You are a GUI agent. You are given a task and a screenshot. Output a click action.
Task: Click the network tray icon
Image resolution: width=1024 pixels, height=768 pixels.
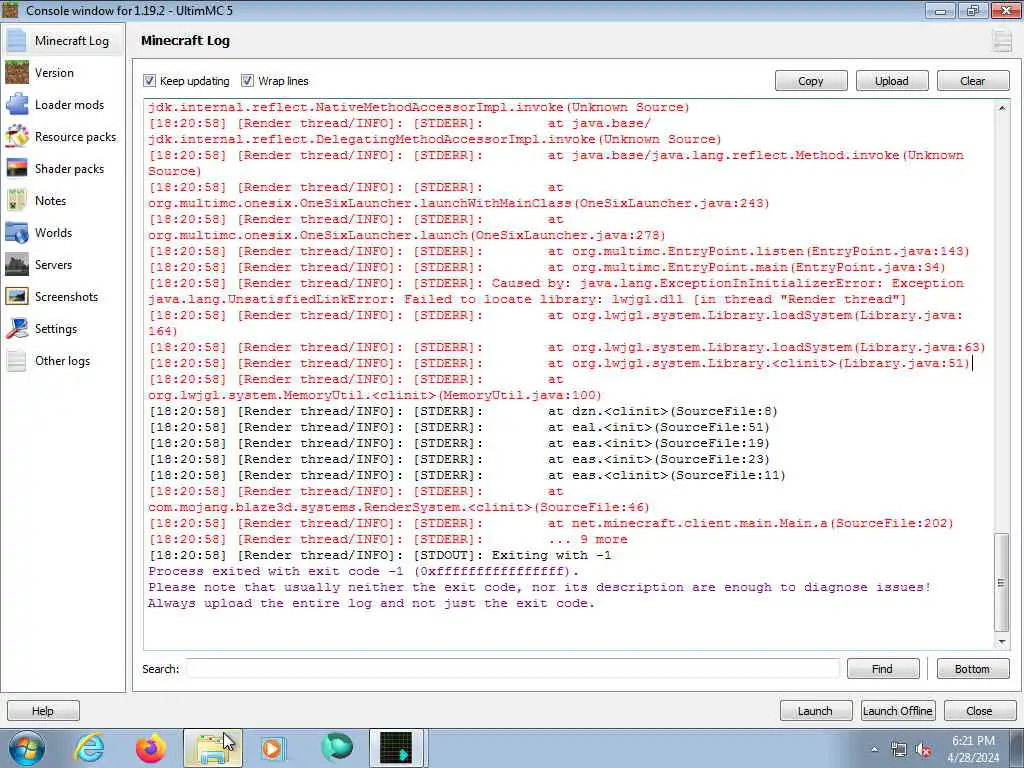point(899,750)
